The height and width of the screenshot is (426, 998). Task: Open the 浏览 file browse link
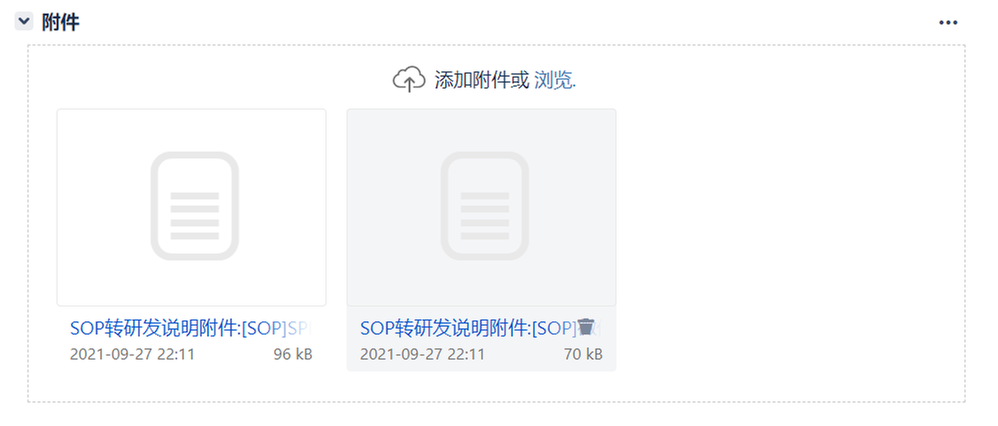pos(555,80)
